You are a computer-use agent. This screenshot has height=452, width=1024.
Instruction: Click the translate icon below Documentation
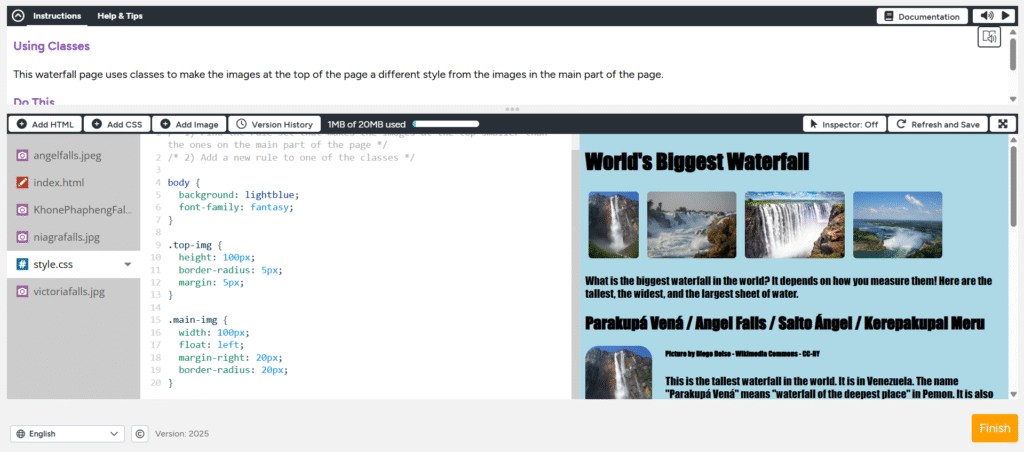(x=989, y=37)
